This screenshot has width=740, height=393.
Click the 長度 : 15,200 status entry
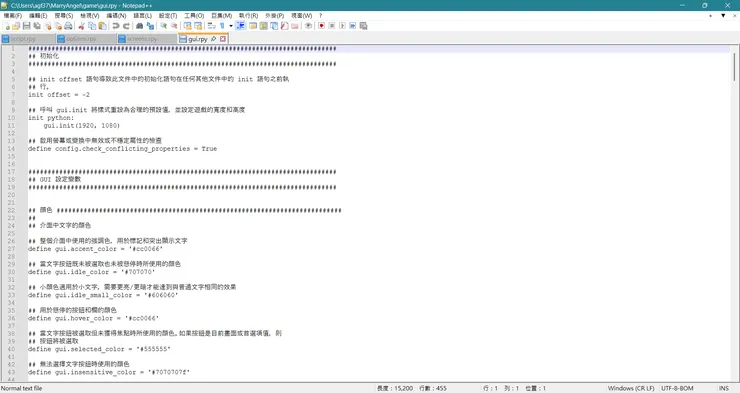(x=395, y=388)
